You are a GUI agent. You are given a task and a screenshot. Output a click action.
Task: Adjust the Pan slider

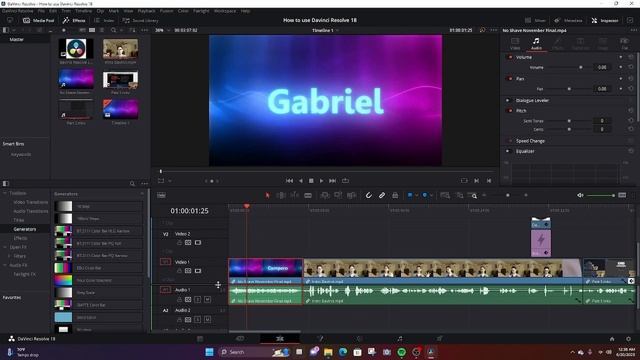coord(569,89)
